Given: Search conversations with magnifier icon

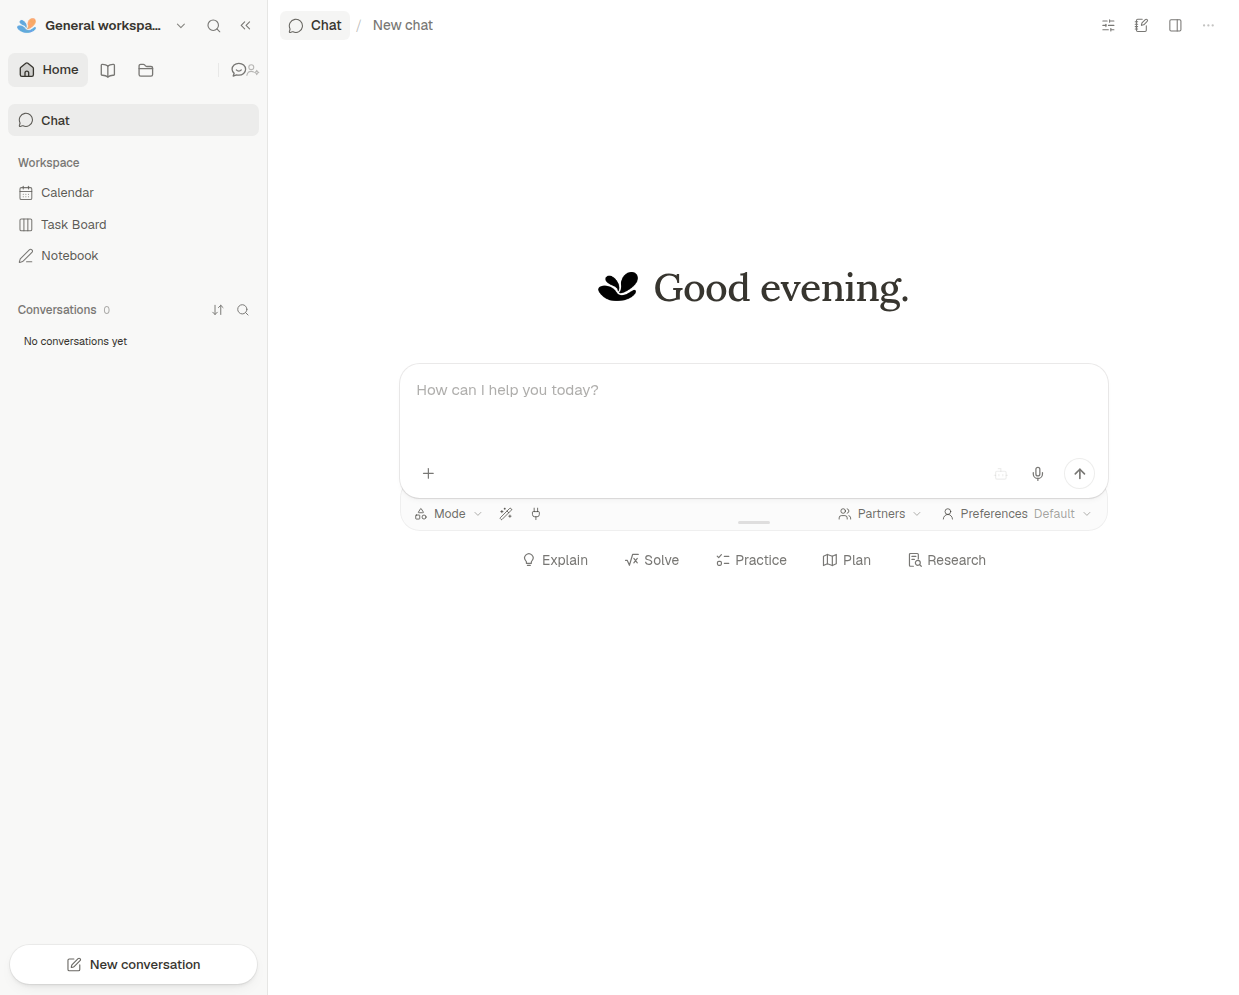Looking at the screenshot, I should [x=243, y=310].
